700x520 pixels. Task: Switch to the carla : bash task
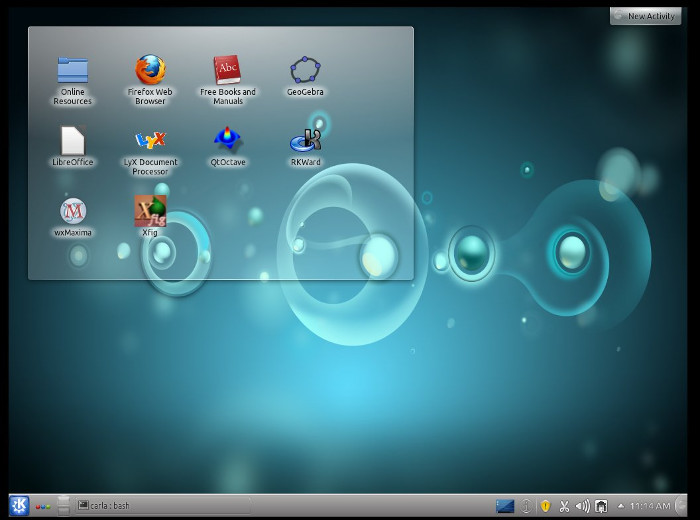162,506
